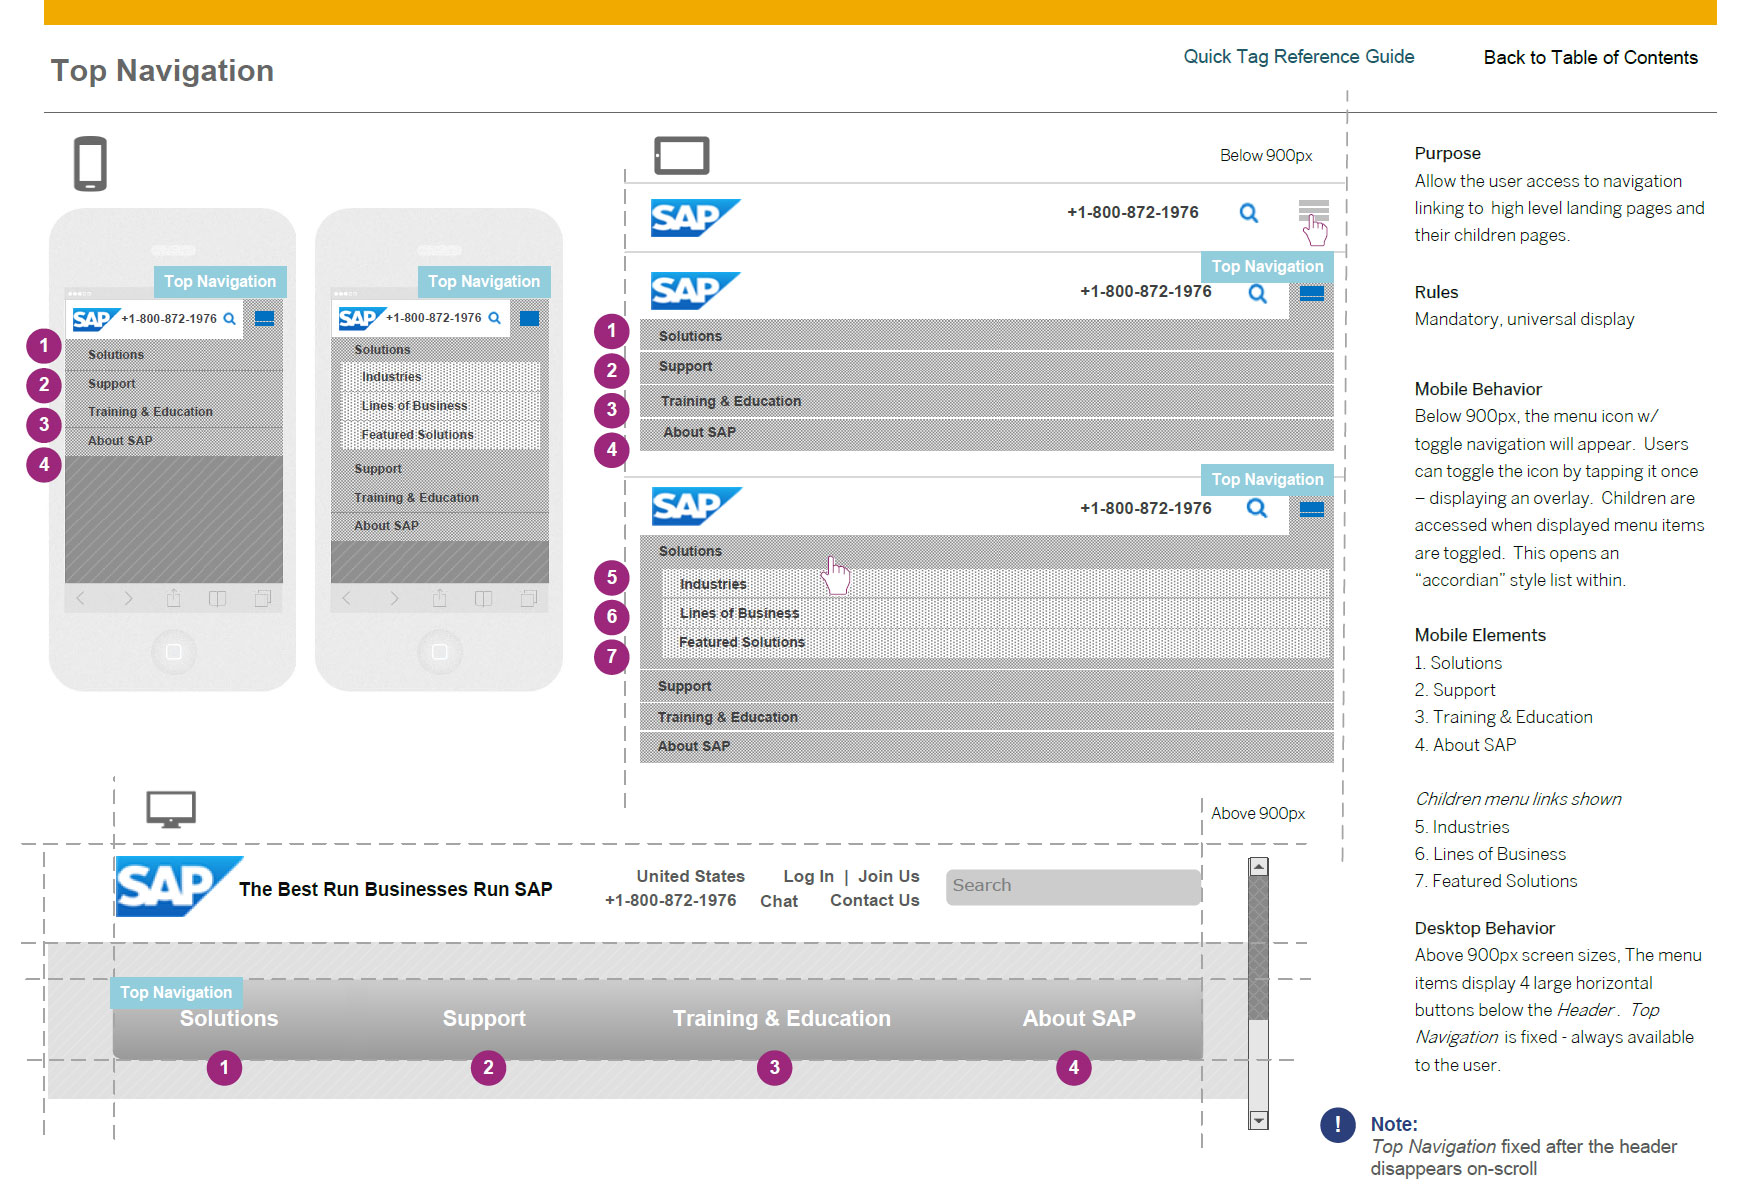Click the search magnifier in top tablet header
This screenshot has height=1200, width=1740.
[1249, 213]
